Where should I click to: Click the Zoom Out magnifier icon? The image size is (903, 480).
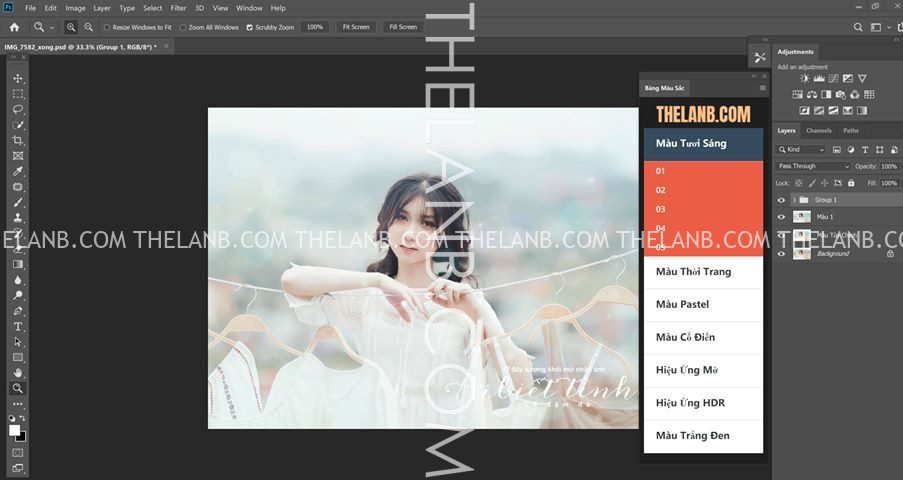pos(89,27)
